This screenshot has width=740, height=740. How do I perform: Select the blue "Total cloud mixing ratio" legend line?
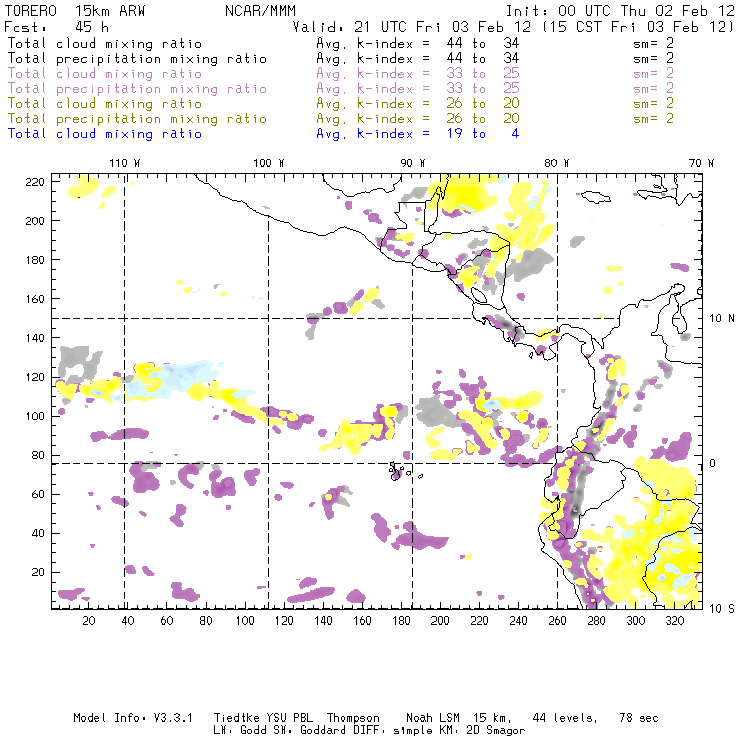tap(105, 135)
